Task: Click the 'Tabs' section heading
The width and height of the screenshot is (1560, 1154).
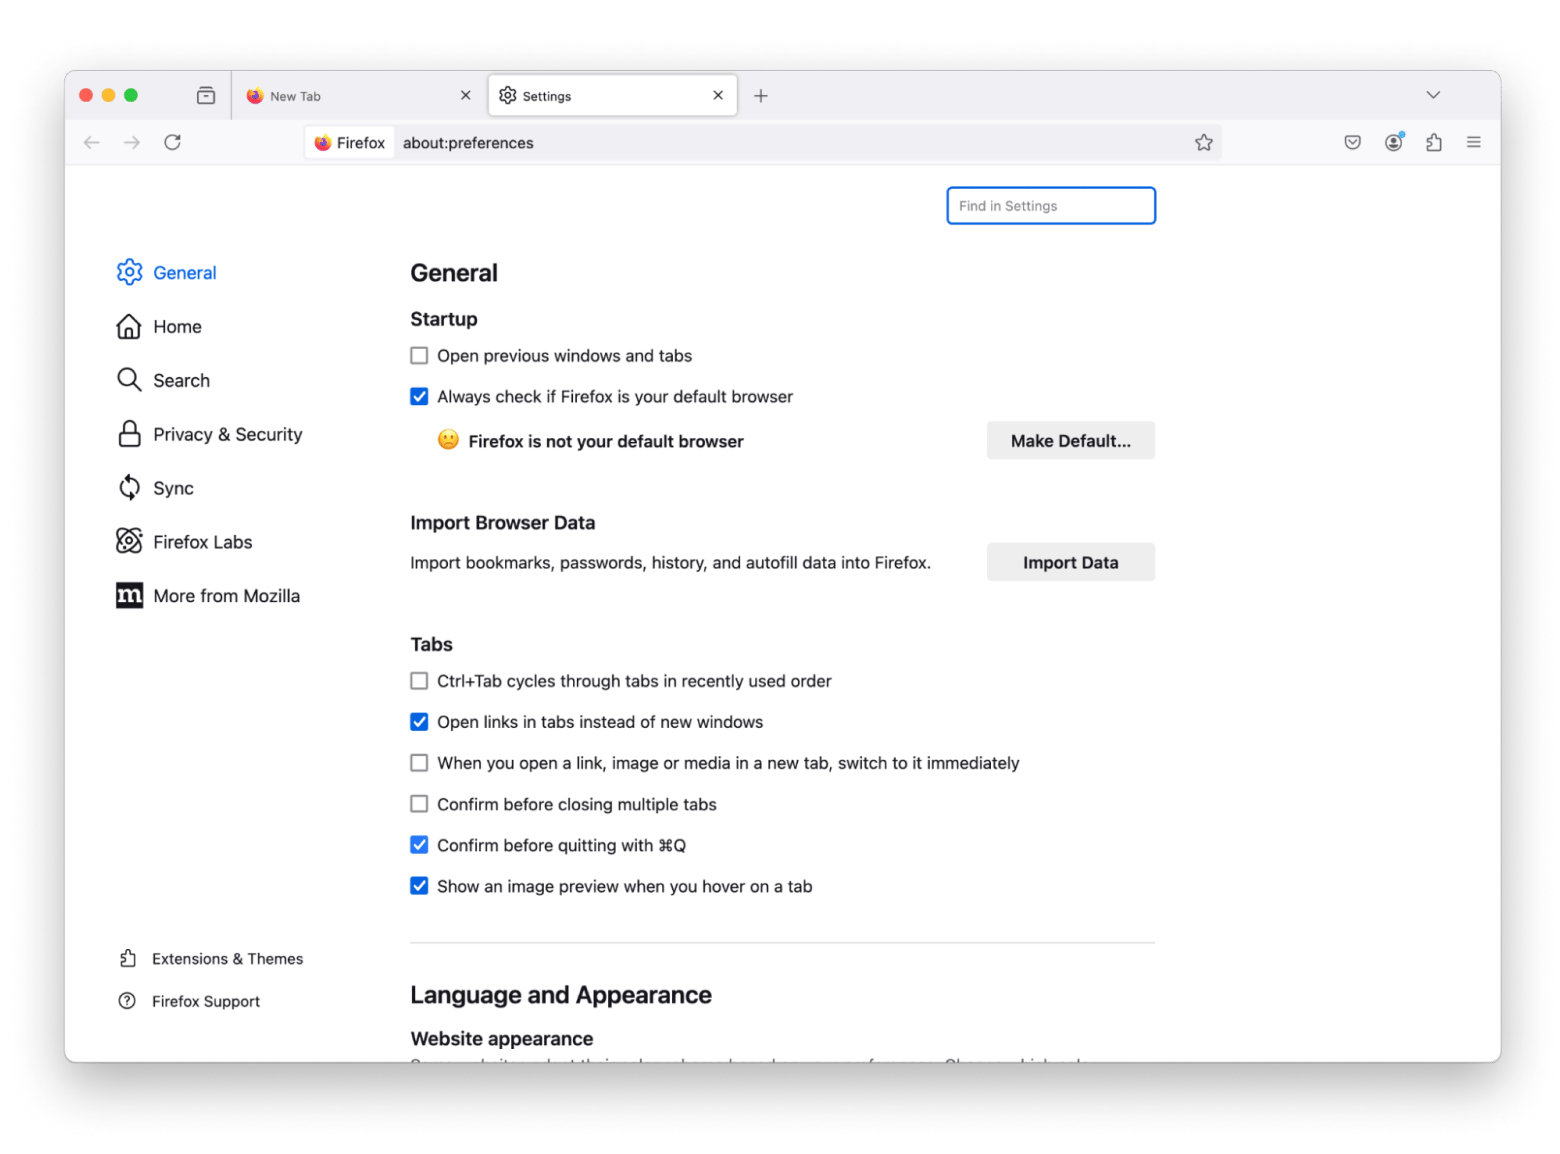Action: pyautogui.click(x=432, y=644)
